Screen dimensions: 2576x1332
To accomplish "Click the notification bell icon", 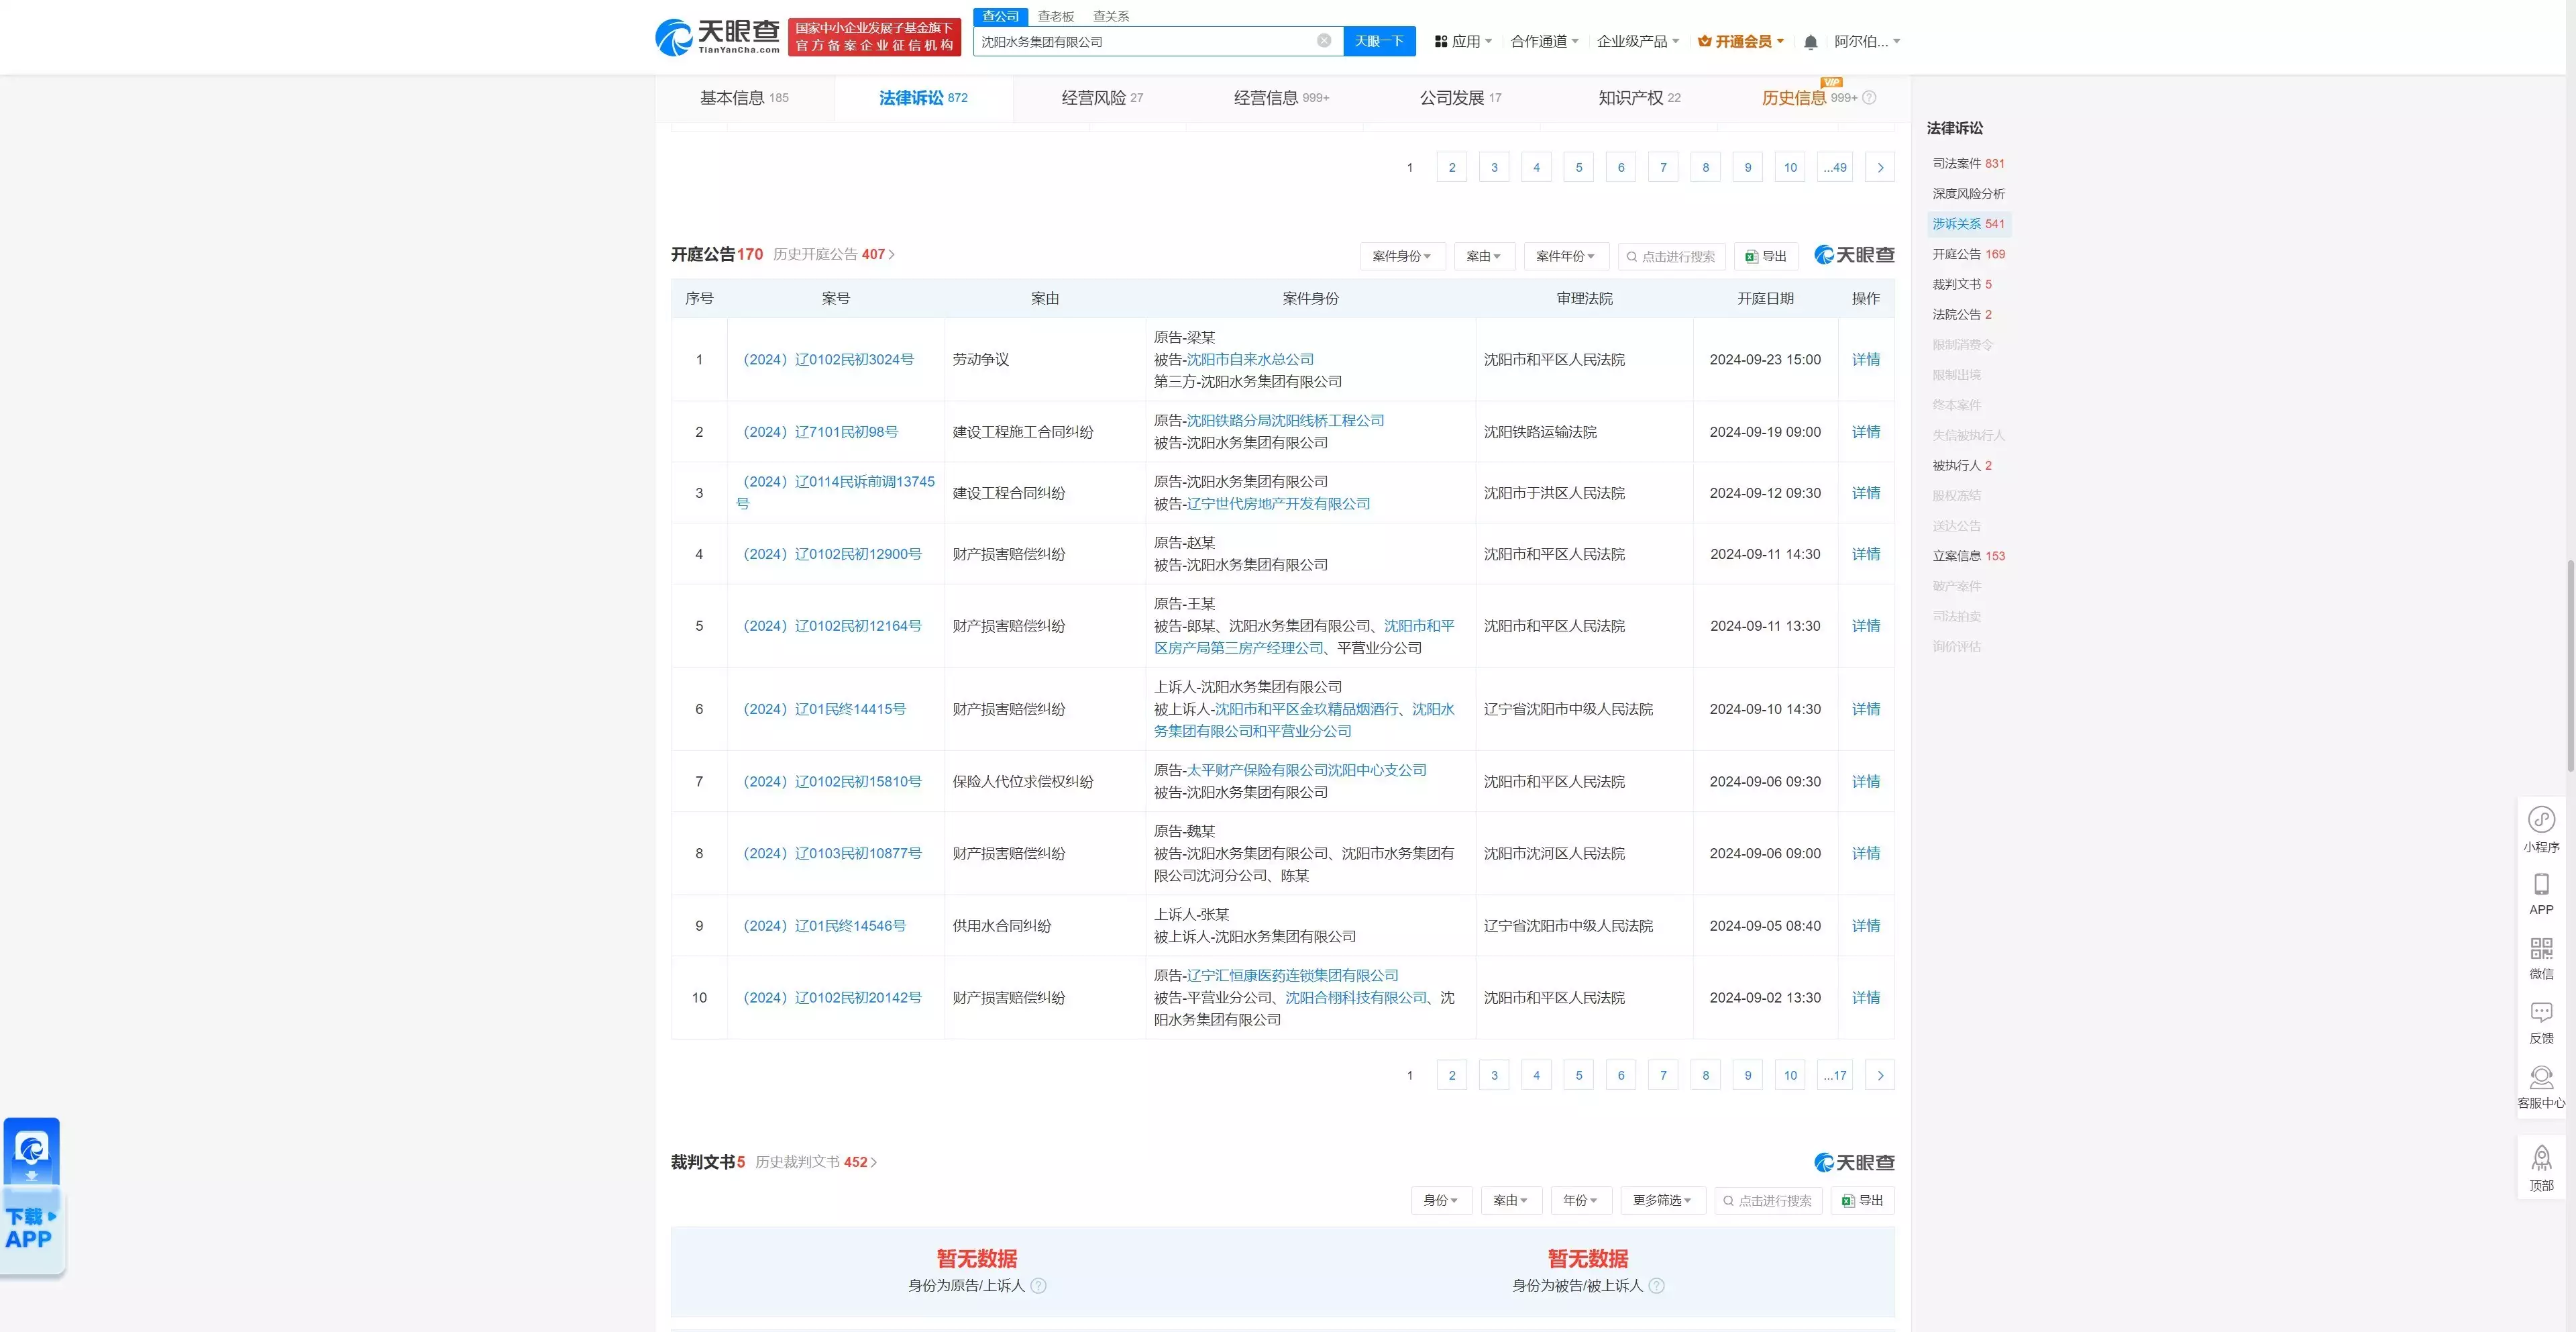I will pos(1810,42).
